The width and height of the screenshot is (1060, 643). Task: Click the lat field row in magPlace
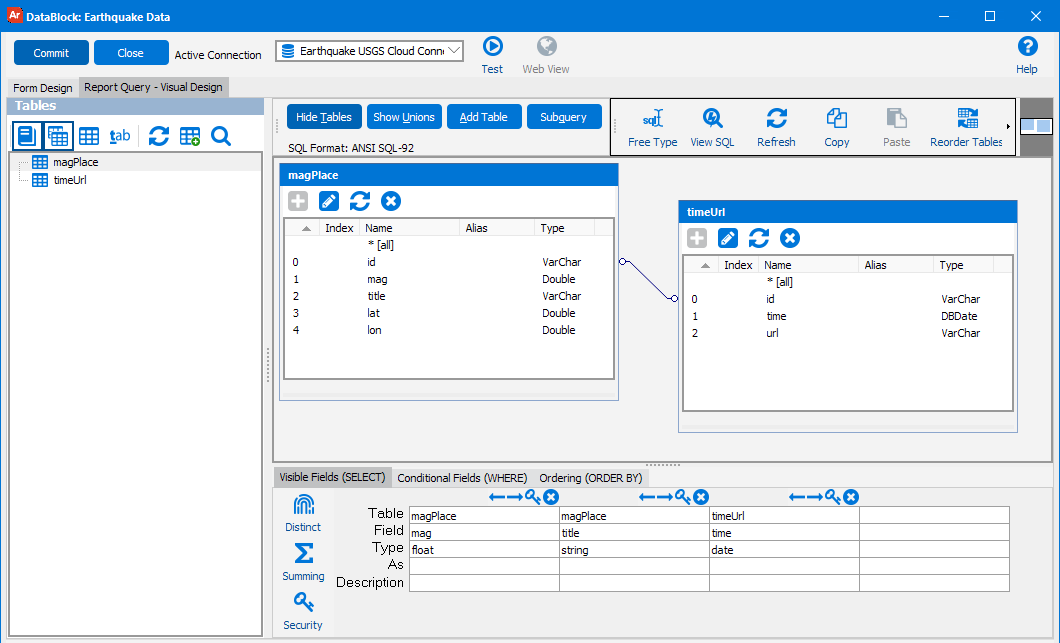[448, 313]
